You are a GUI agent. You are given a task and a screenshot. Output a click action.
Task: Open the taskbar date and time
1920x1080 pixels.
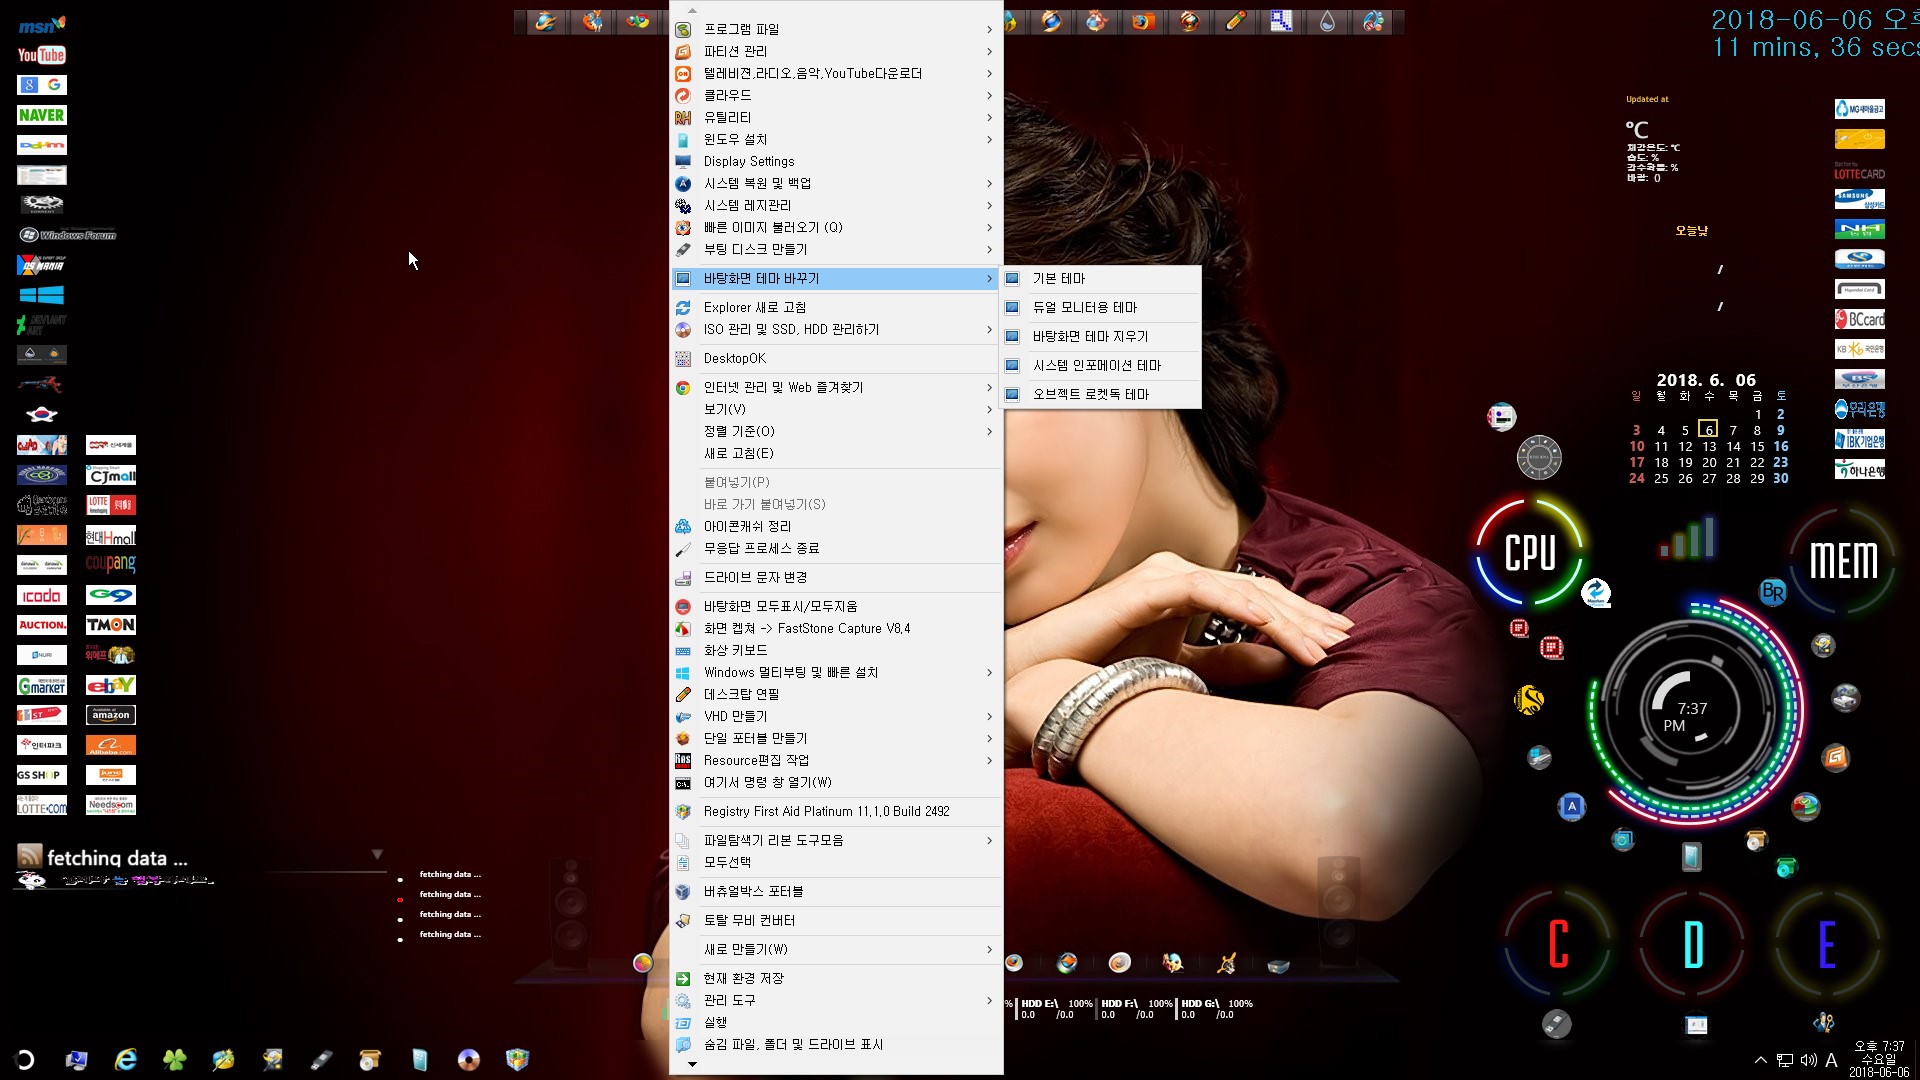1879,1059
